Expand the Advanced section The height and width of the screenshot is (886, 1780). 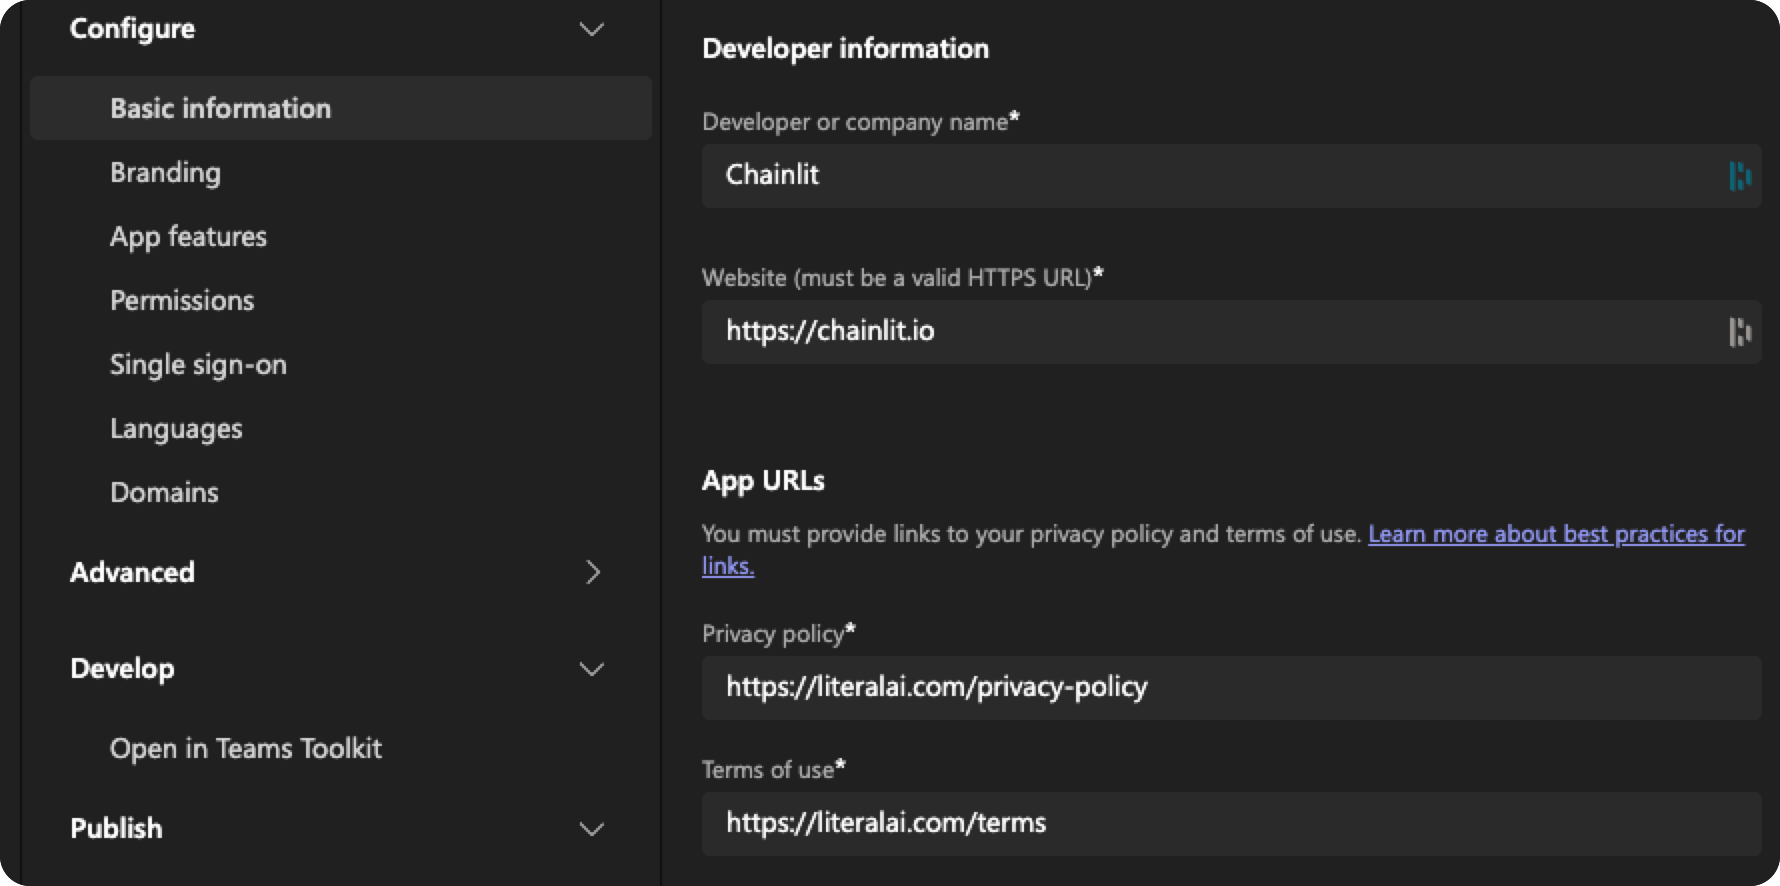pyautogui.click(x=592, y=572)
